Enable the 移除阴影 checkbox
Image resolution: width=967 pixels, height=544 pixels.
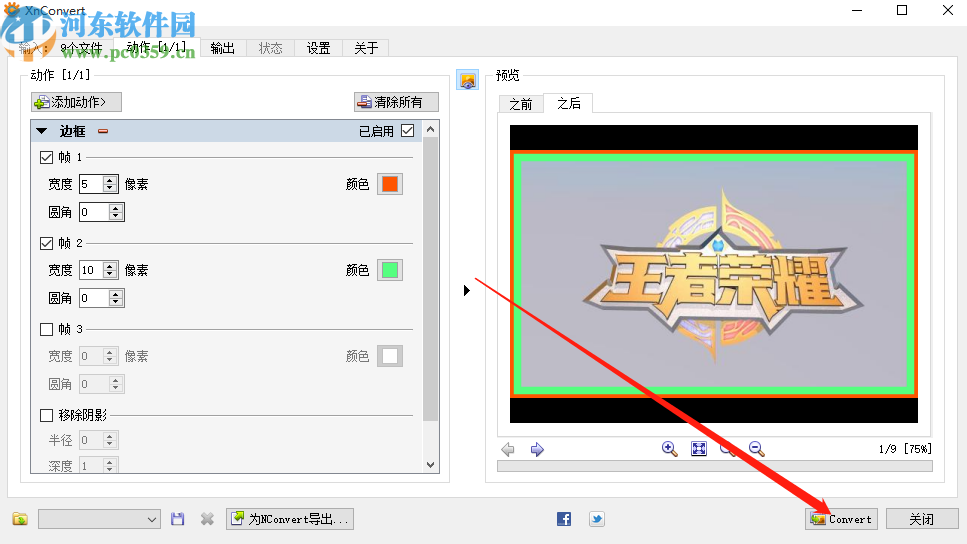(46, 416)
